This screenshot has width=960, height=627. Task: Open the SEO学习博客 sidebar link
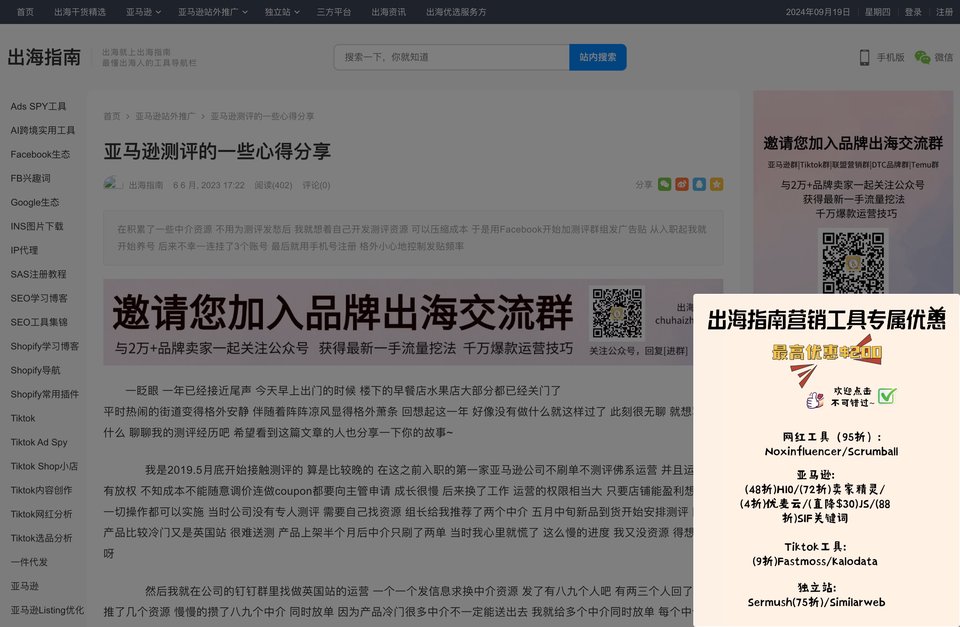coord(39,298)
